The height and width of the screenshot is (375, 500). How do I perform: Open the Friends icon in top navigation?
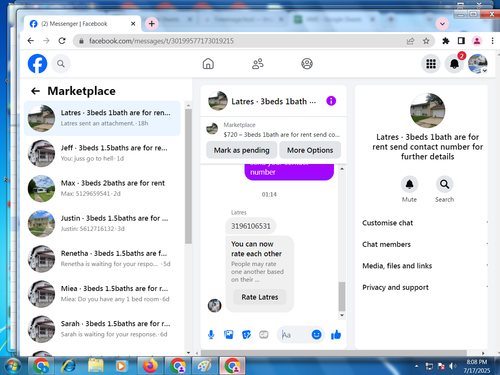pos(258,64)
